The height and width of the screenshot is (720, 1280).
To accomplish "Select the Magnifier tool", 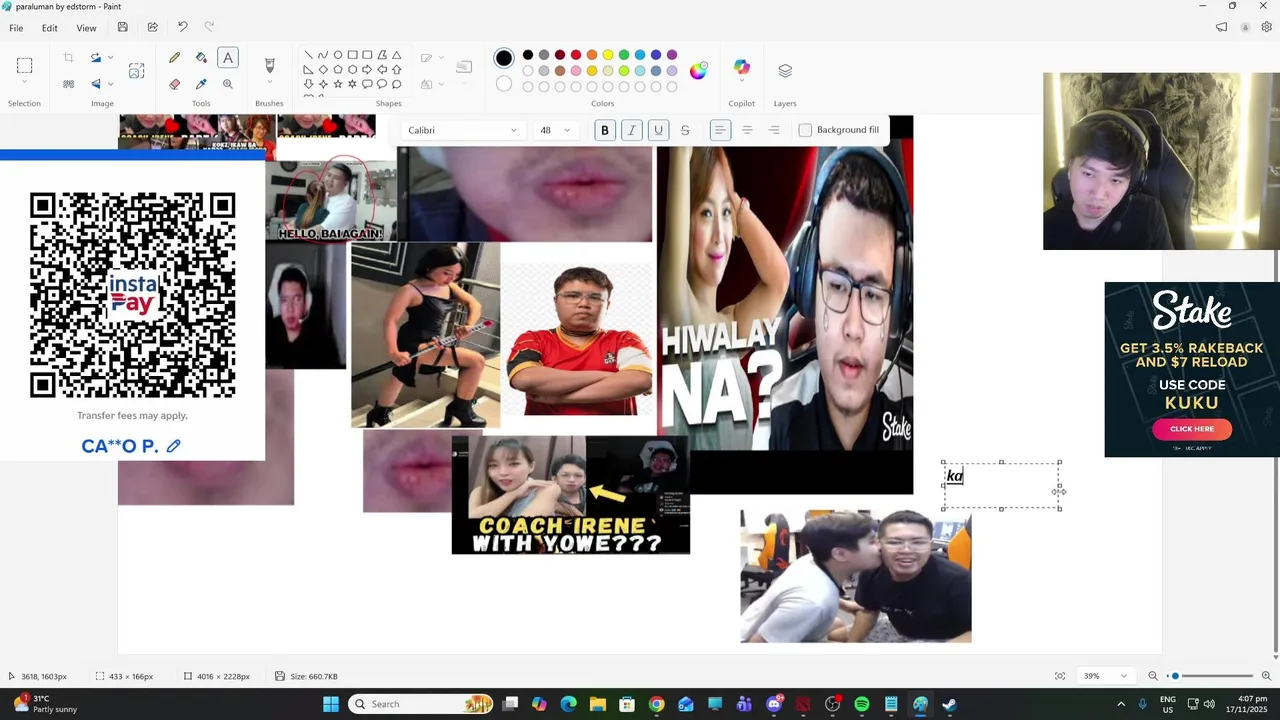I will coord(228,84).
